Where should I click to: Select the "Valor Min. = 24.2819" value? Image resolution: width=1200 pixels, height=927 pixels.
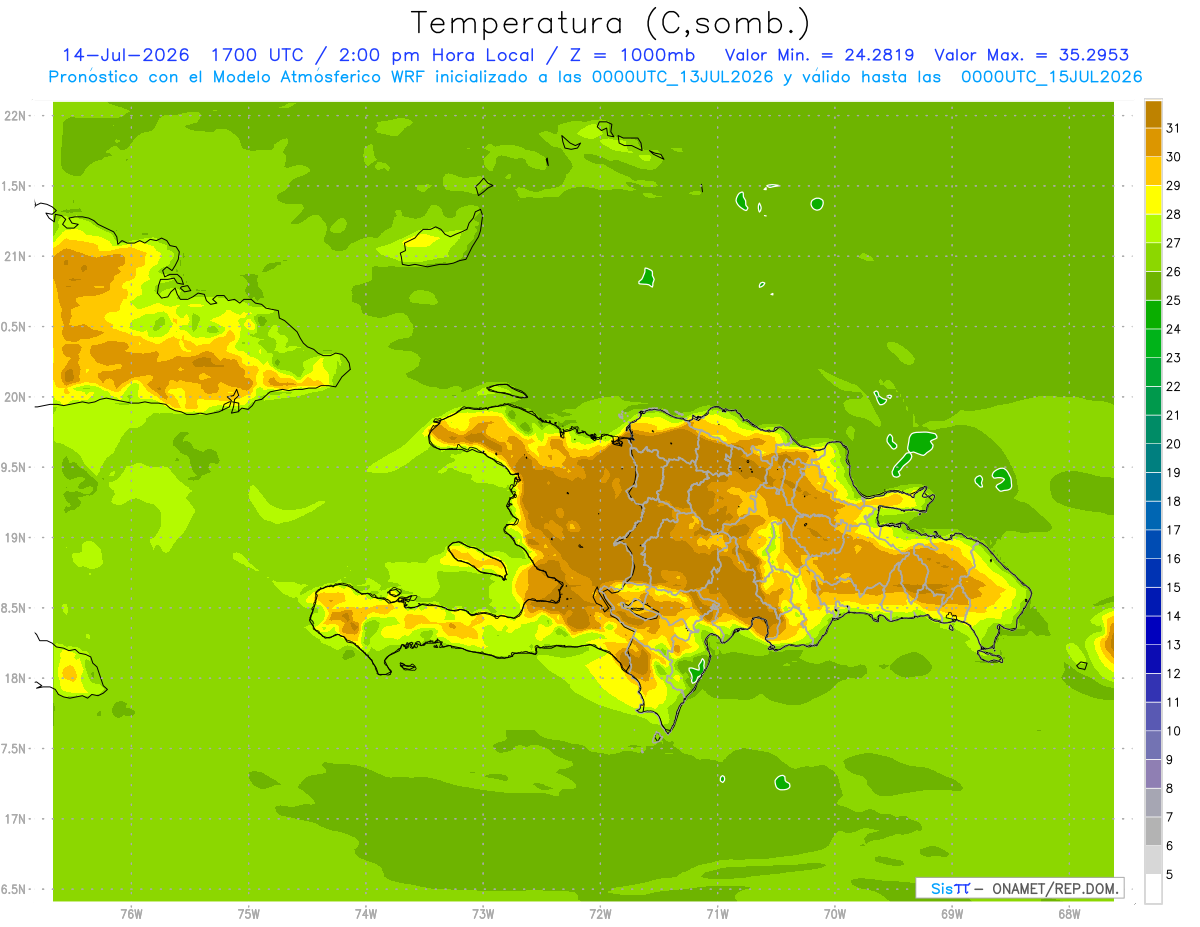point(819,55)
